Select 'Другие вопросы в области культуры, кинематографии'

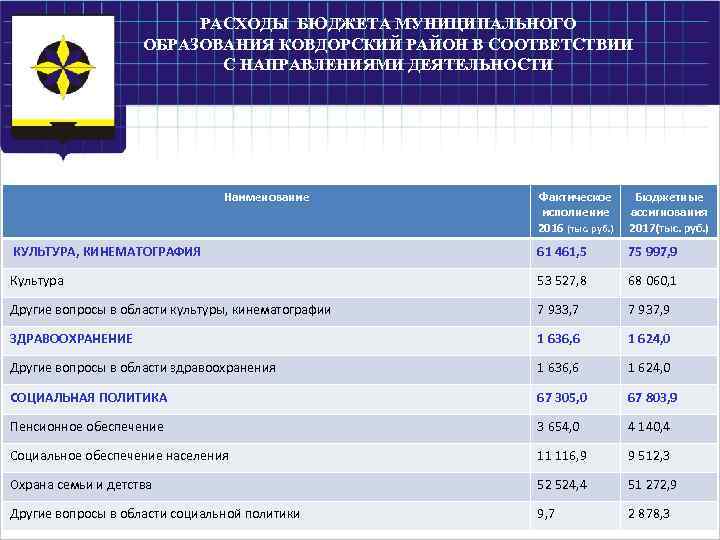pos(170,310)
